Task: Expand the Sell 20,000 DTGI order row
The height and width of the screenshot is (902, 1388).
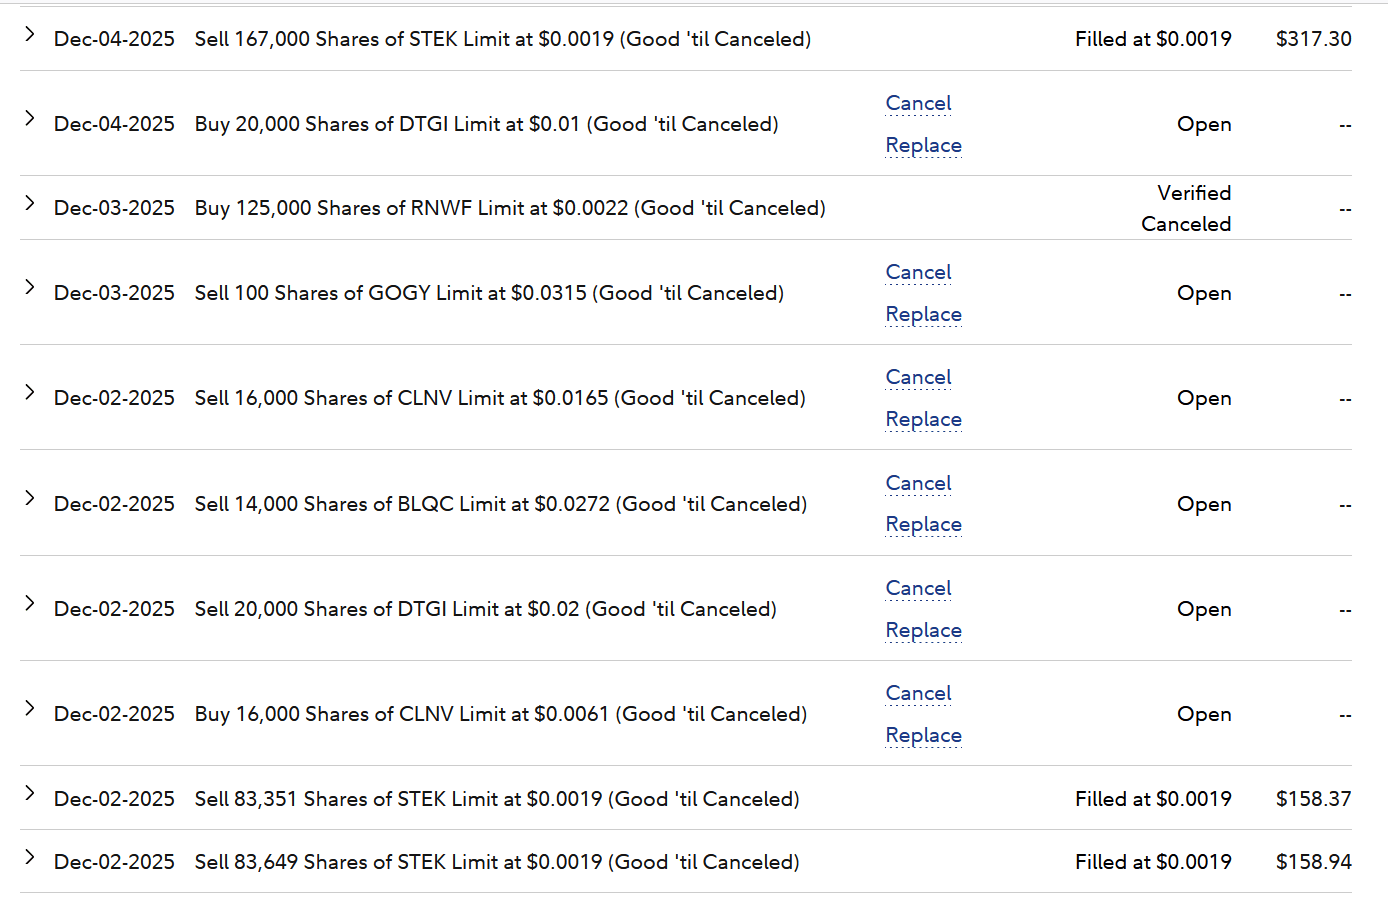Action: (30, 604)
